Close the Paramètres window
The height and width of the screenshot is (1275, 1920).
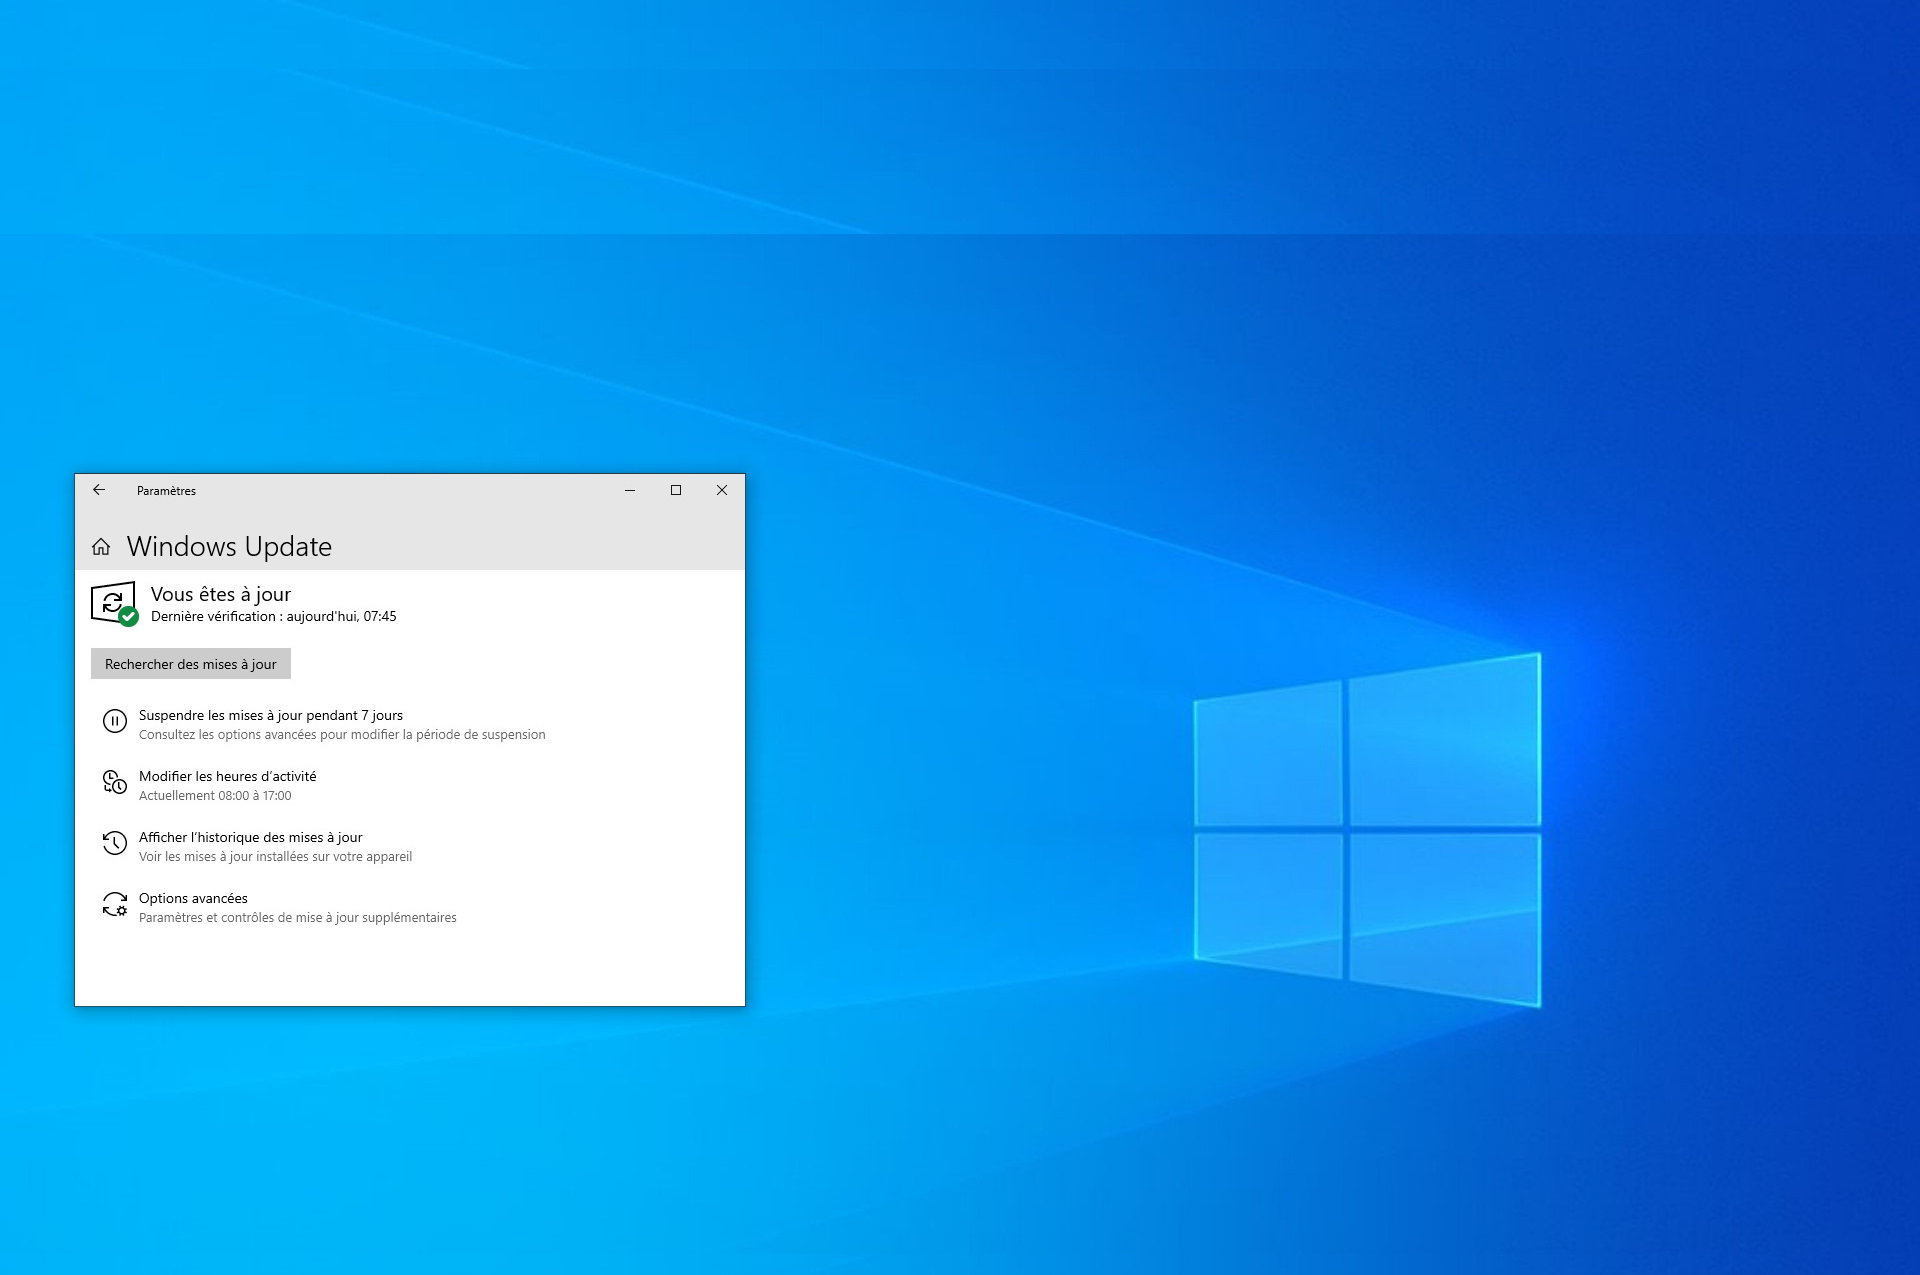coord(722,490)
